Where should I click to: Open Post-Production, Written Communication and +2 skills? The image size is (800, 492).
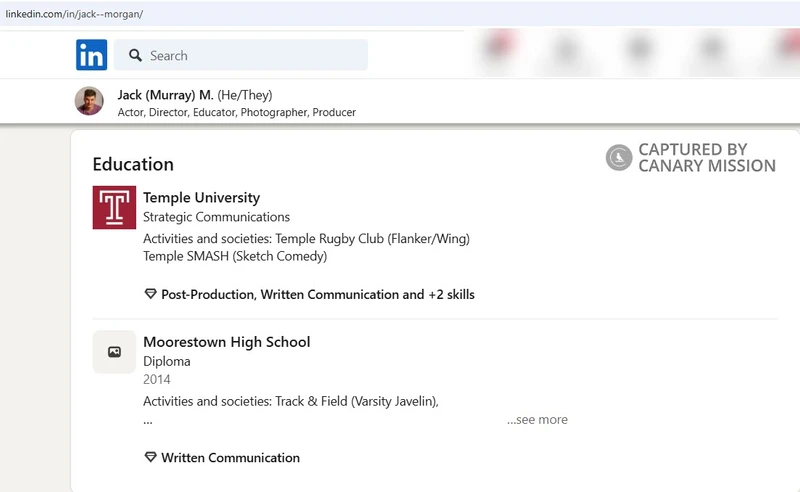[318, 294]
